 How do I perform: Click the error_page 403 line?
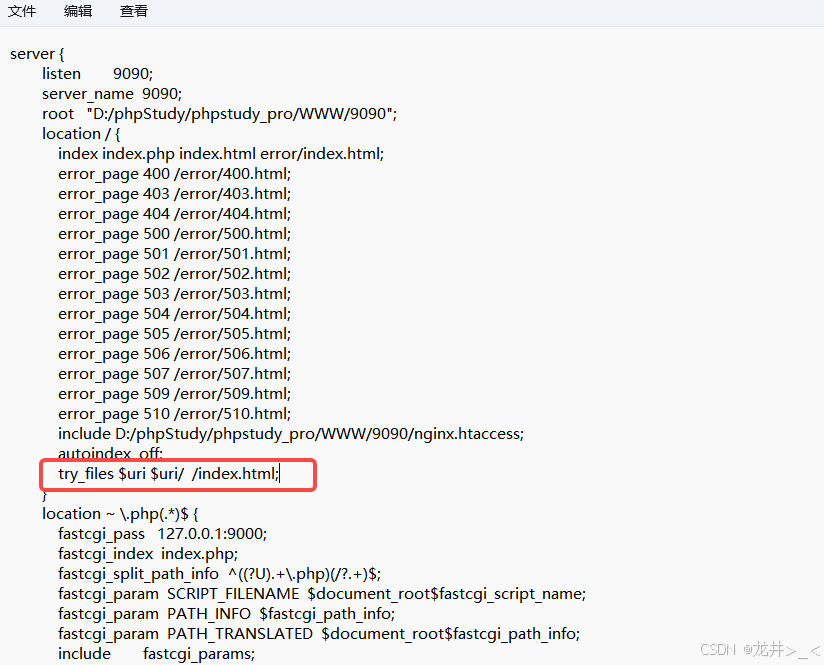pos(174,193)
